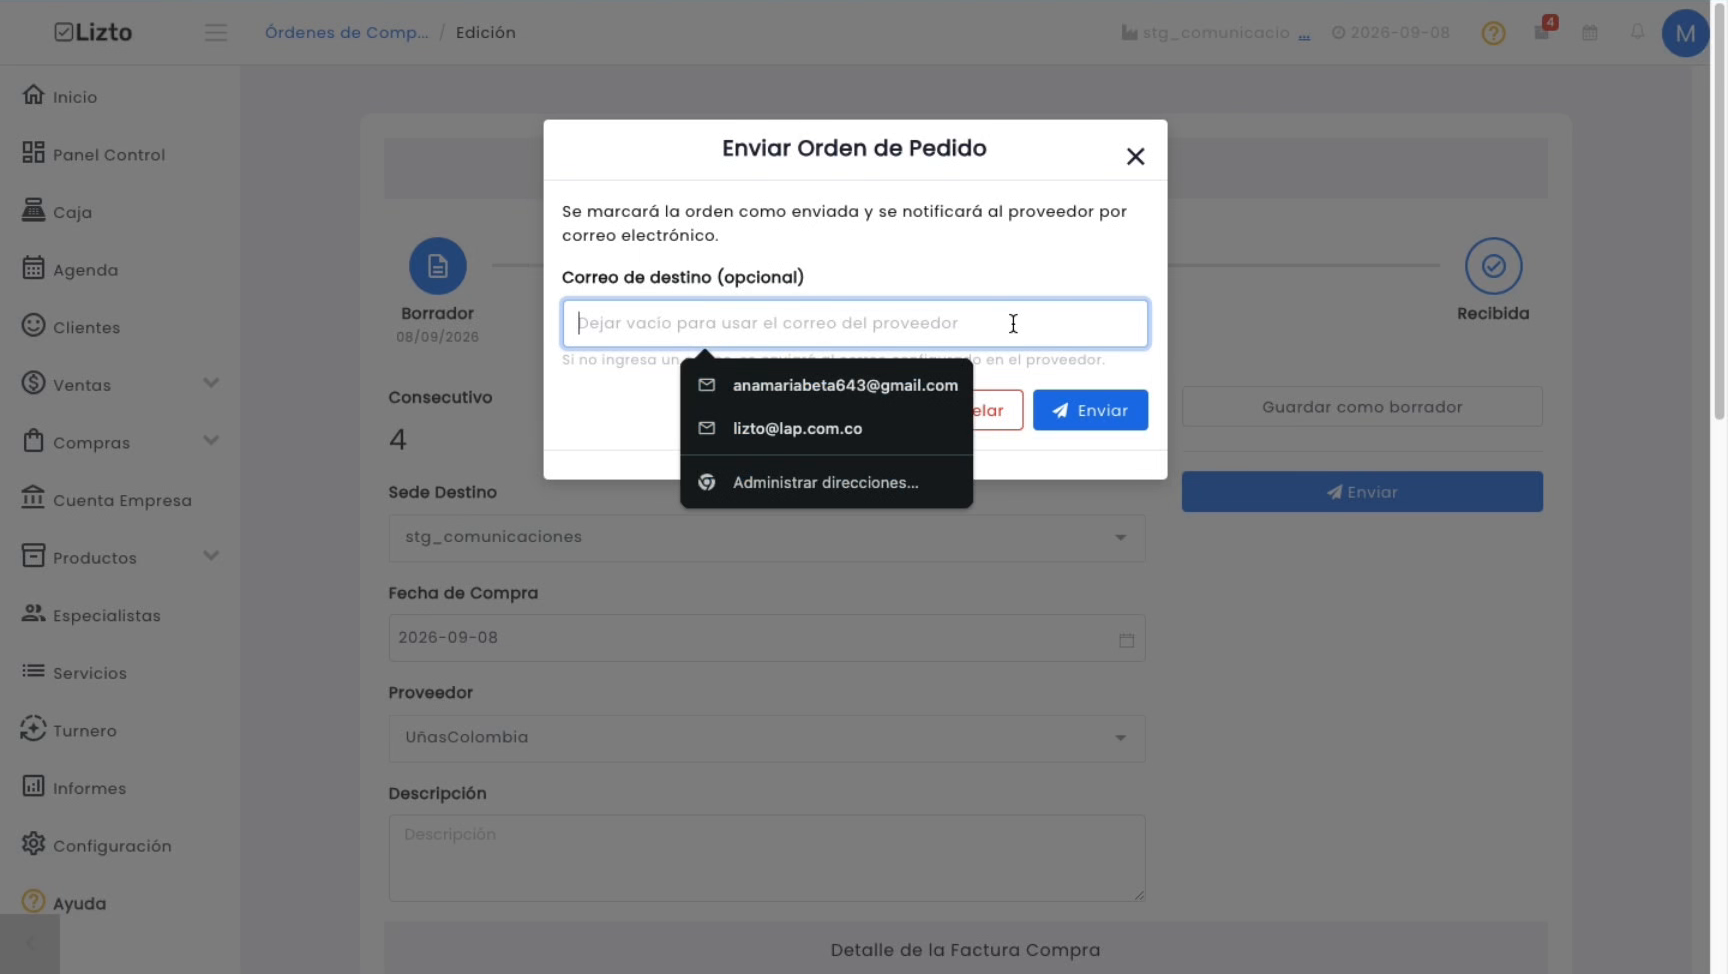Open the Agenda calendar icon
1728x974 pixels.
tap(33, 268)
